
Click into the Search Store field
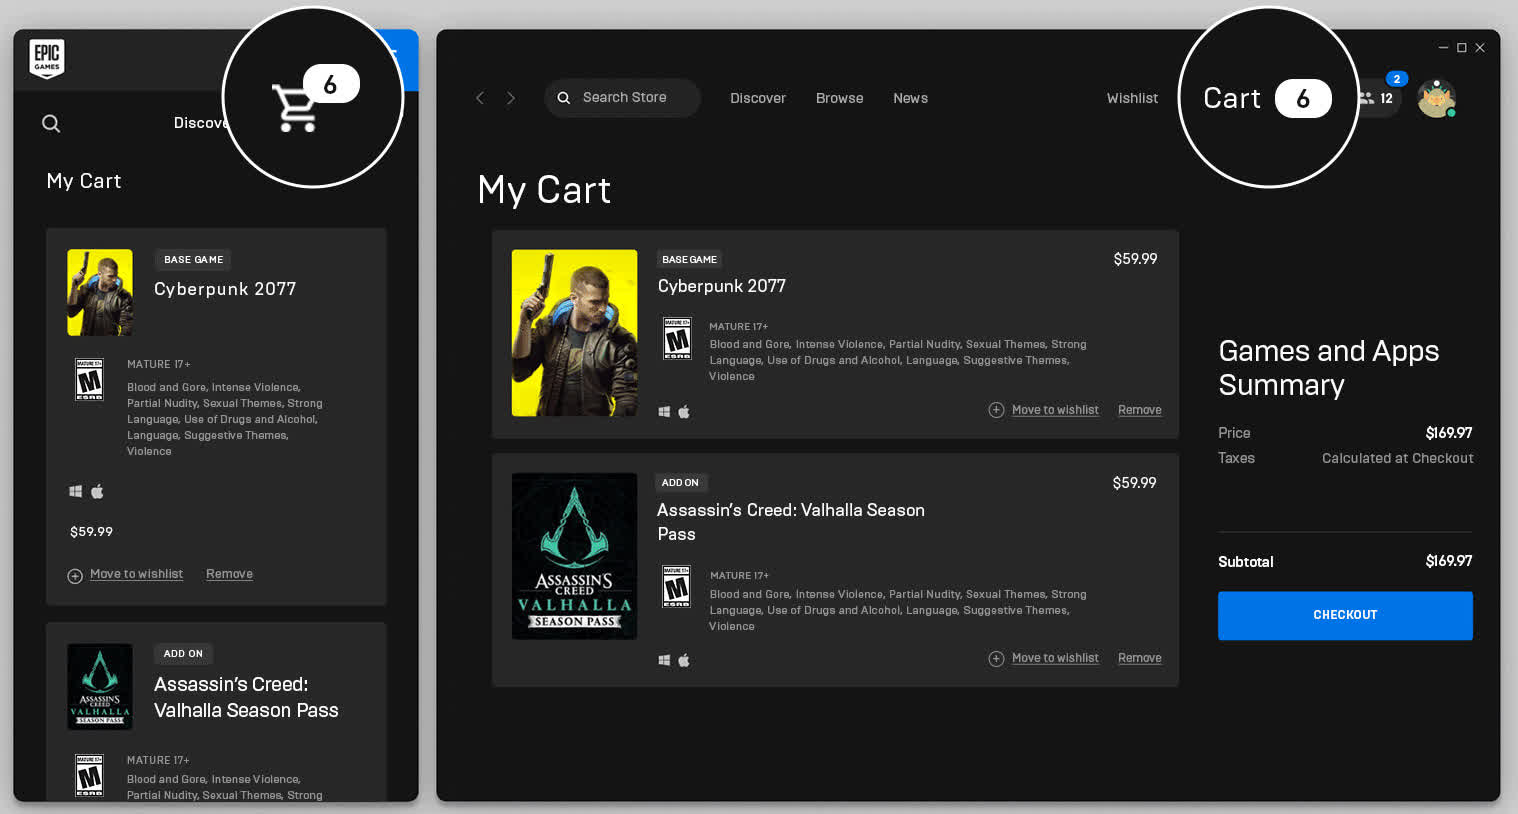pos(622,98)
